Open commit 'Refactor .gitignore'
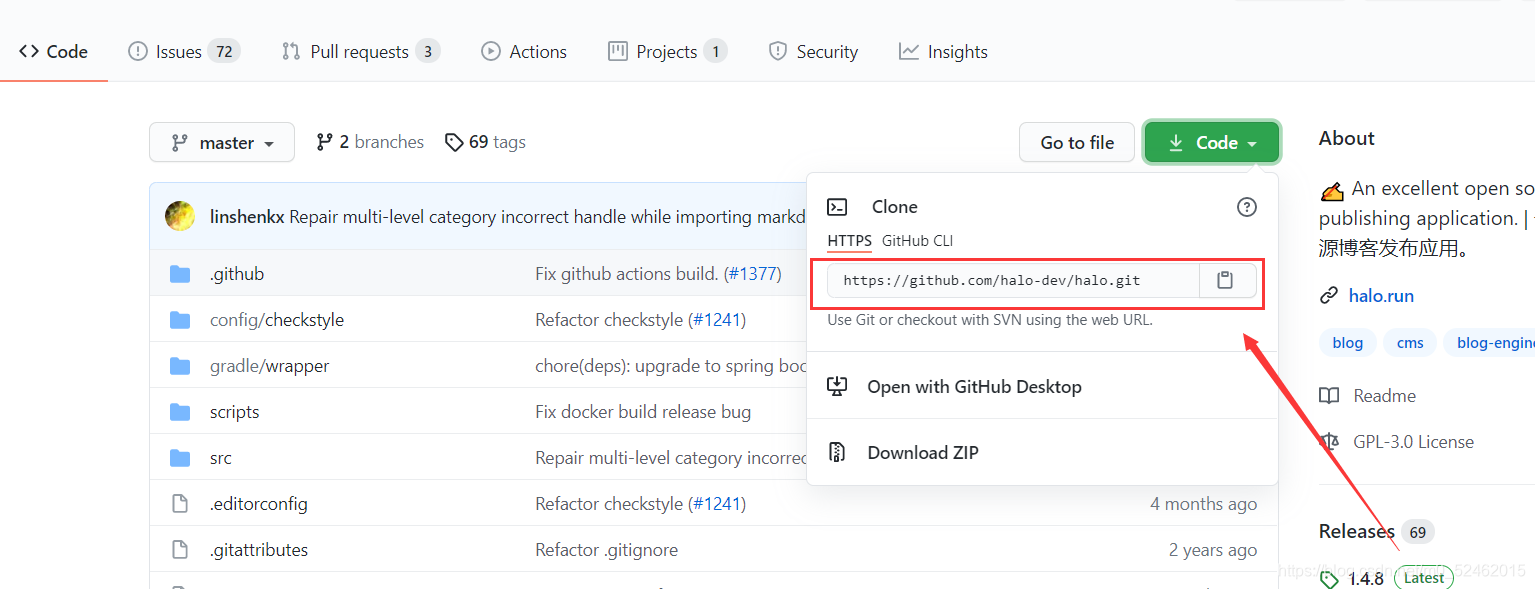The height and width of the screenshot is (589, 1535). click(606, 550)
